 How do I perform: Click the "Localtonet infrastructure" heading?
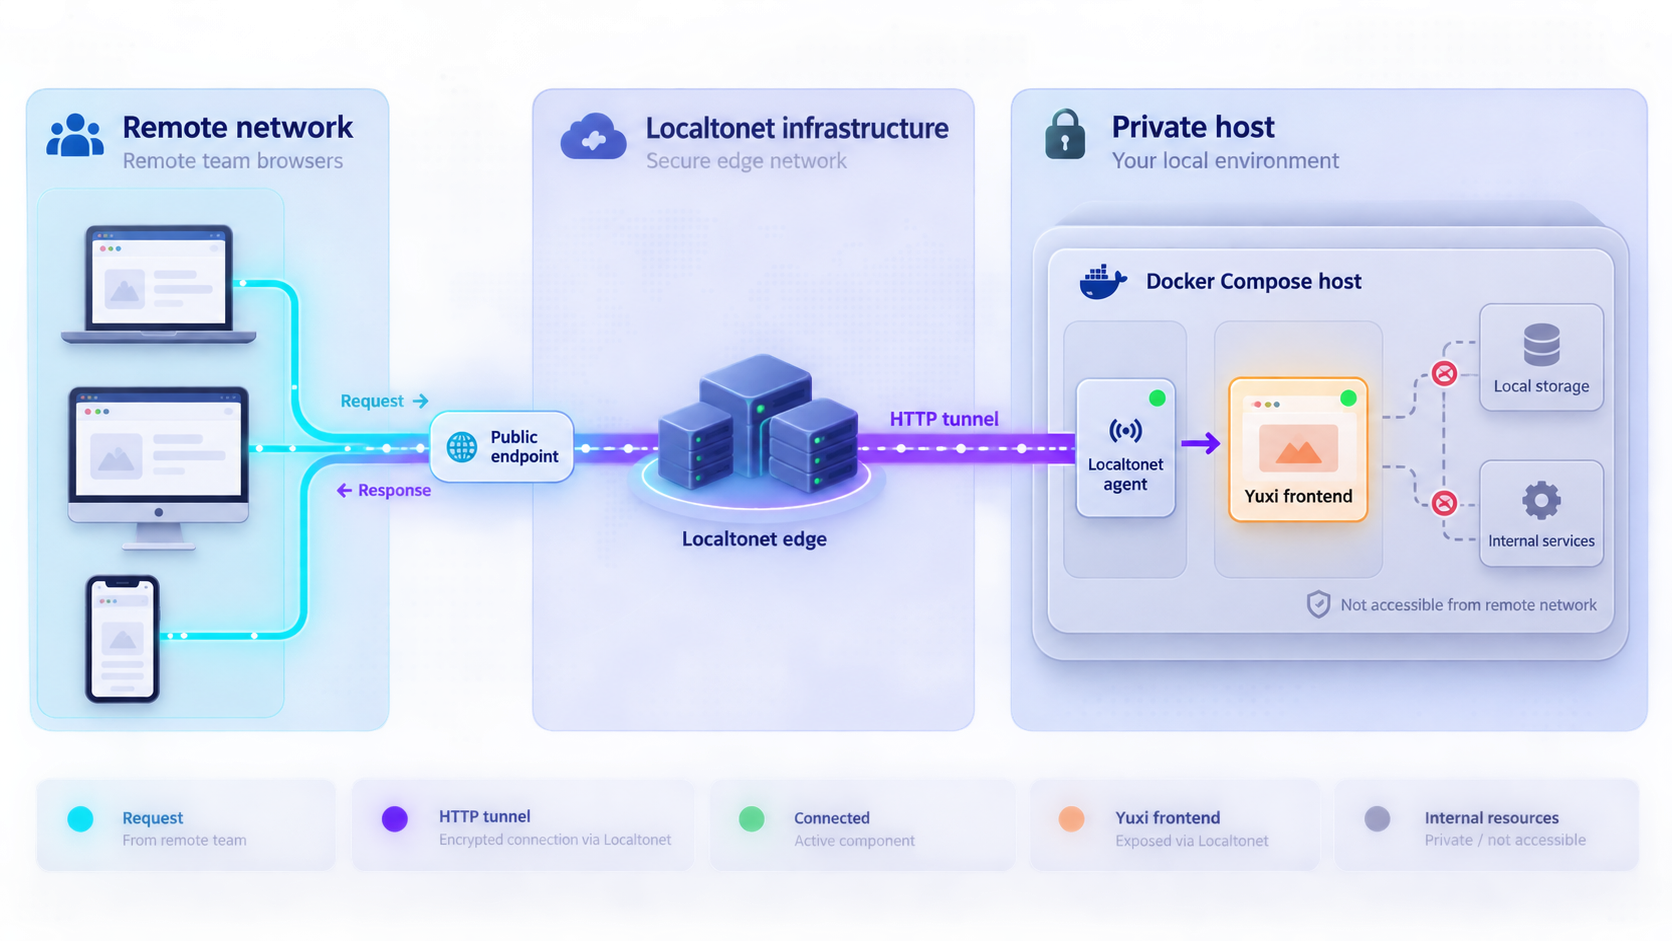tap(797, 128)
